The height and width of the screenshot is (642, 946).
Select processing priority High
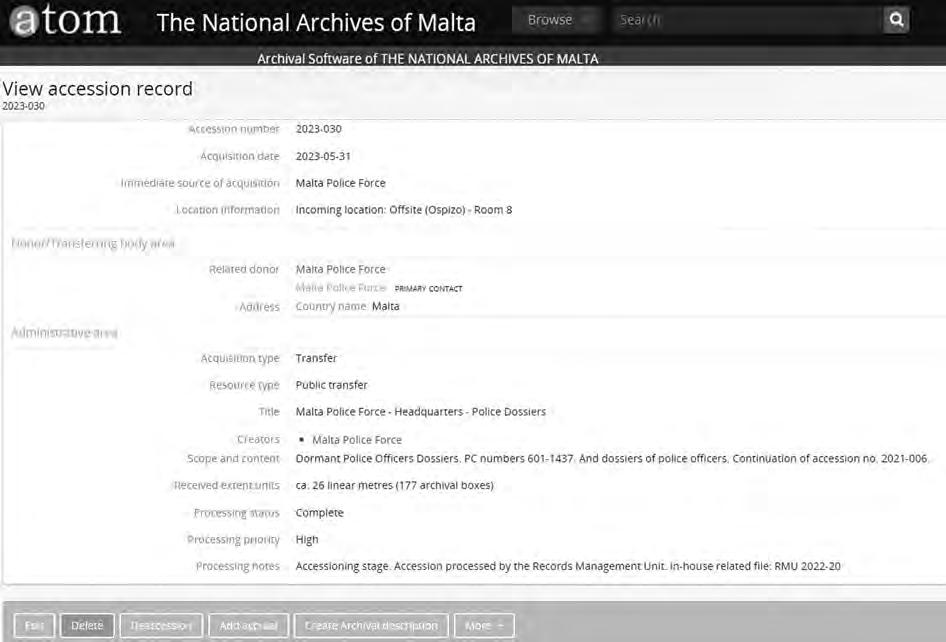(x=306, y=539)
